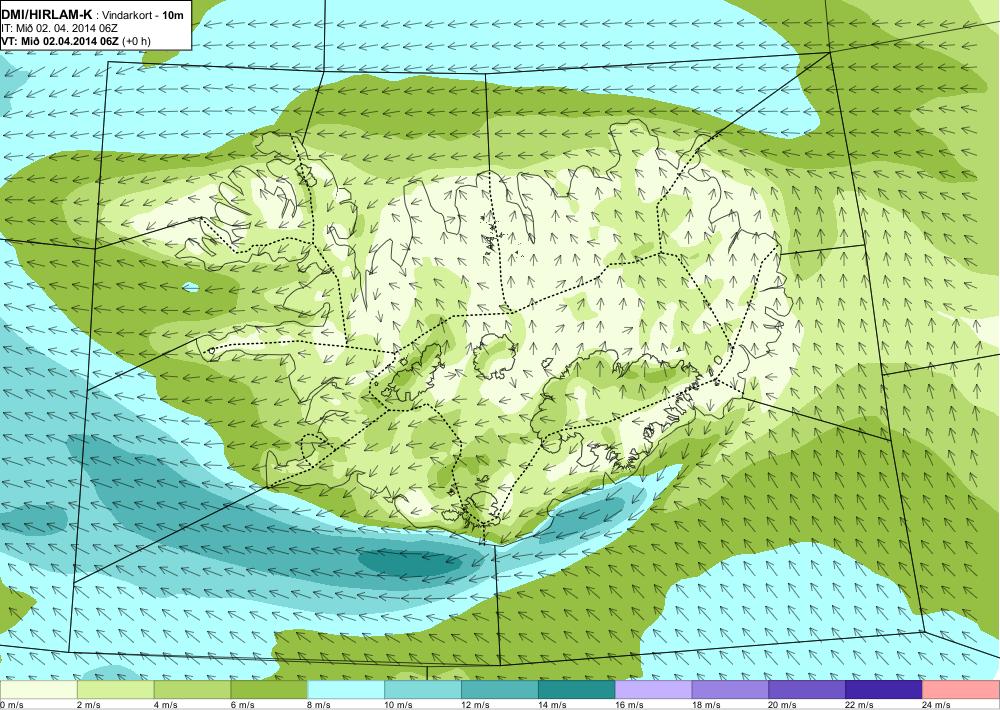Click the '(+0 h)' forecast offset text
Image resolution: width=1000 pixels, height=710 pixels.
pos(136,41)
